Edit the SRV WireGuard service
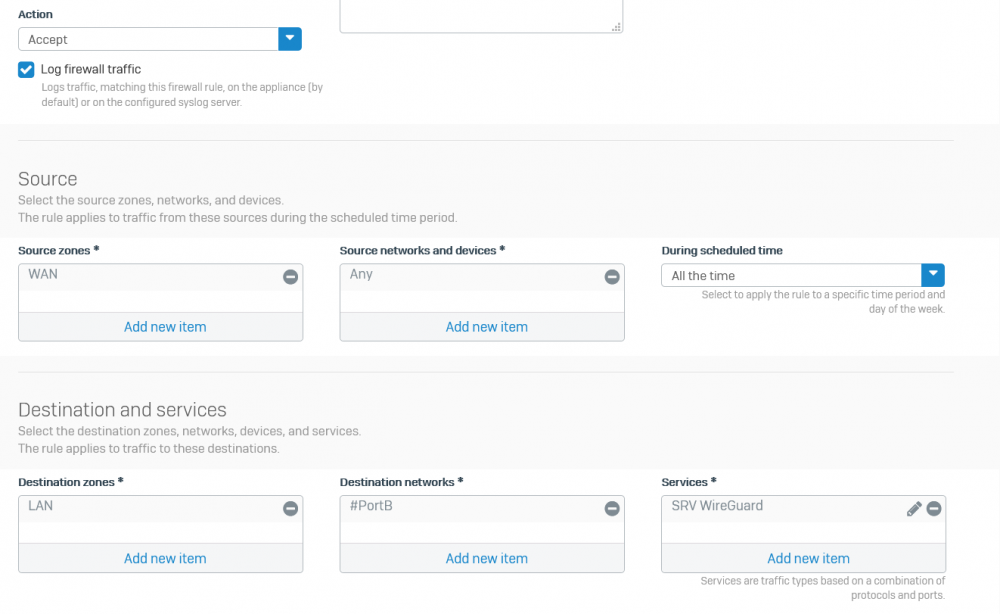The image size is (1000, 614). click(914, 508)
